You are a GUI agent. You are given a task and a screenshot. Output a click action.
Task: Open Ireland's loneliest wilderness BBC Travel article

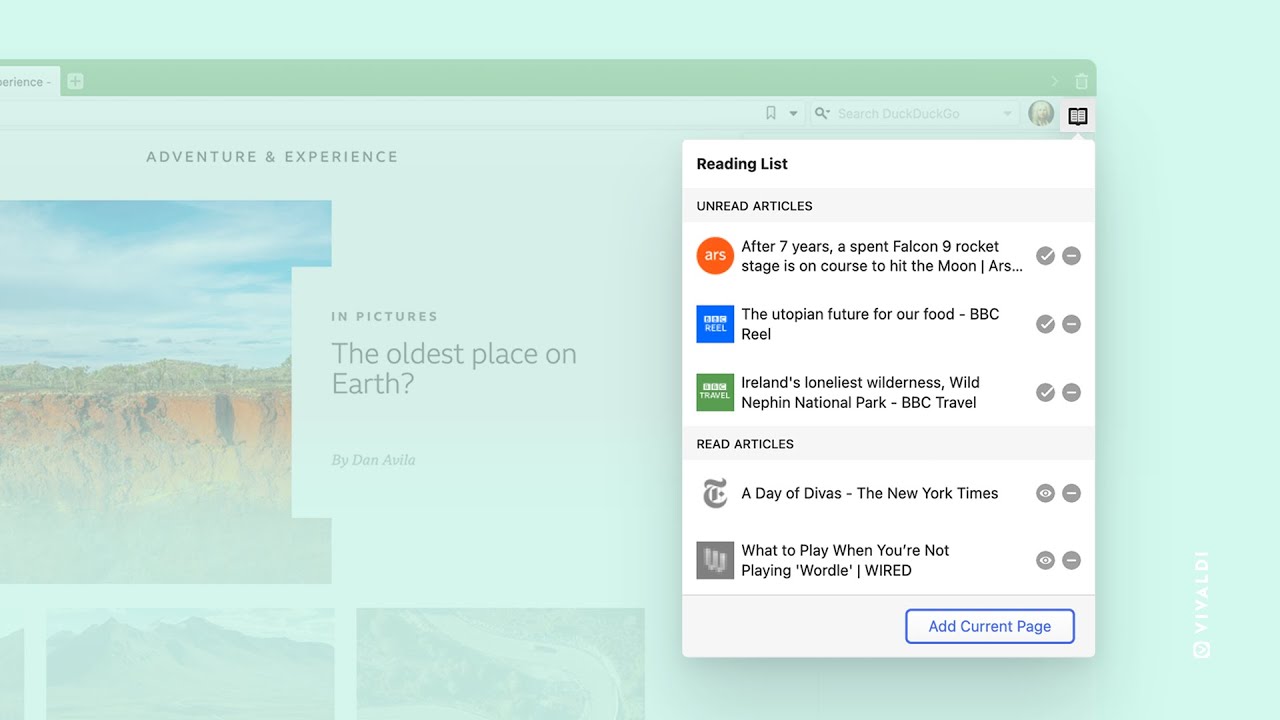click(x=860, y=392)
